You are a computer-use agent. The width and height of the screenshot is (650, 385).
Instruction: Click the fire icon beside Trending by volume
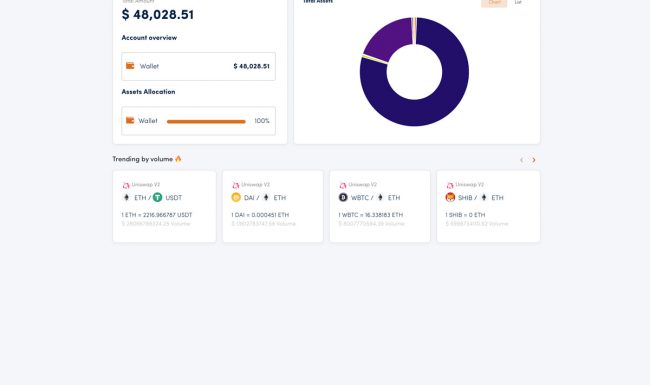pos(178,159)
